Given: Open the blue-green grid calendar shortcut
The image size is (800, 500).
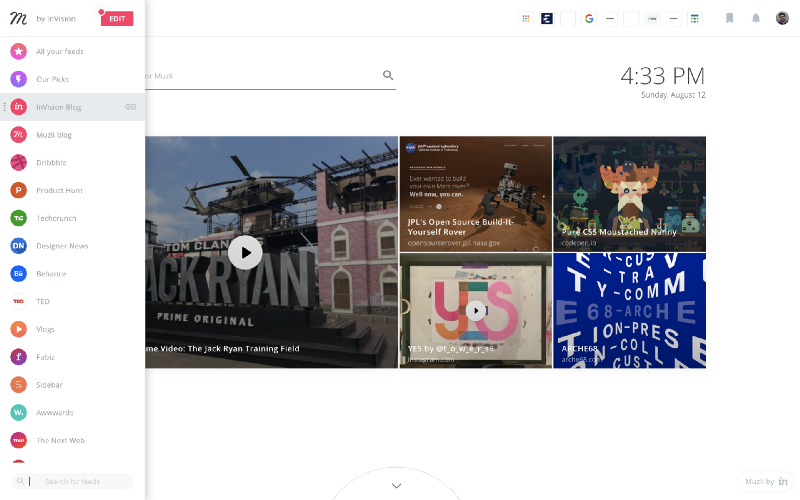Looking at the screenshot, I should tap(694, 19).
